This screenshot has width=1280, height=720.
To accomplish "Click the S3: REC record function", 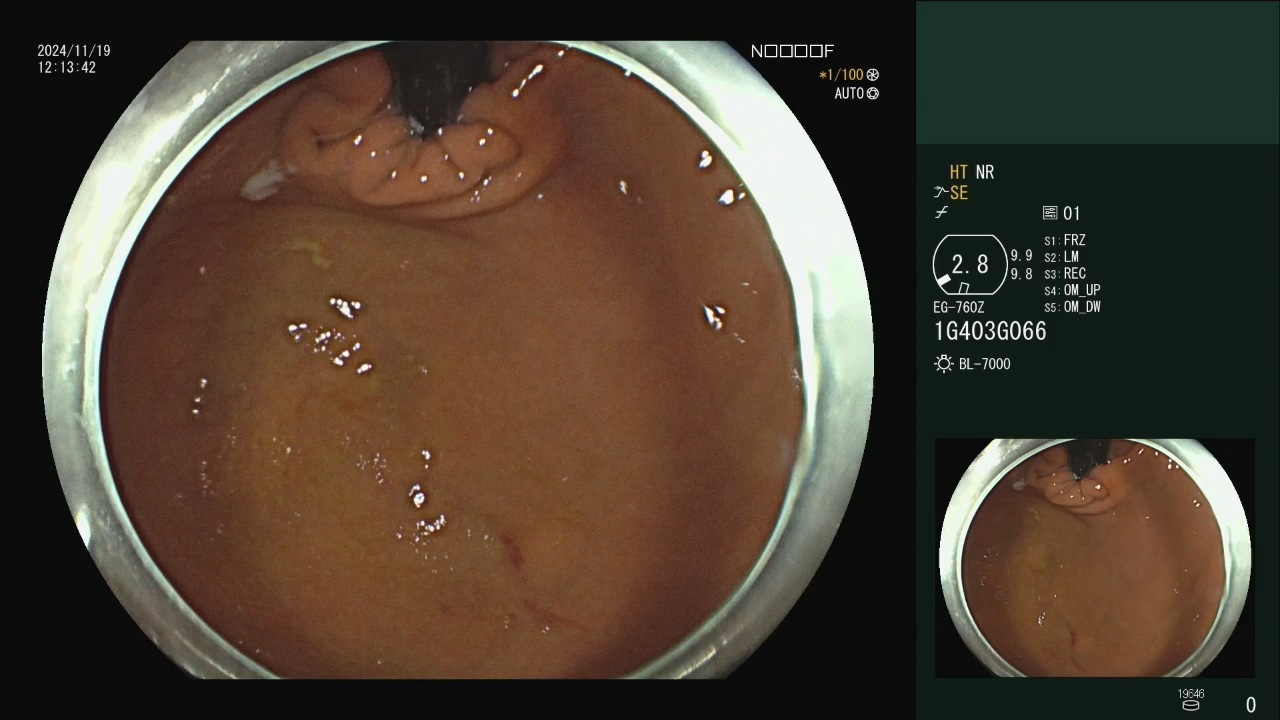I will (x=1065, y=274).
